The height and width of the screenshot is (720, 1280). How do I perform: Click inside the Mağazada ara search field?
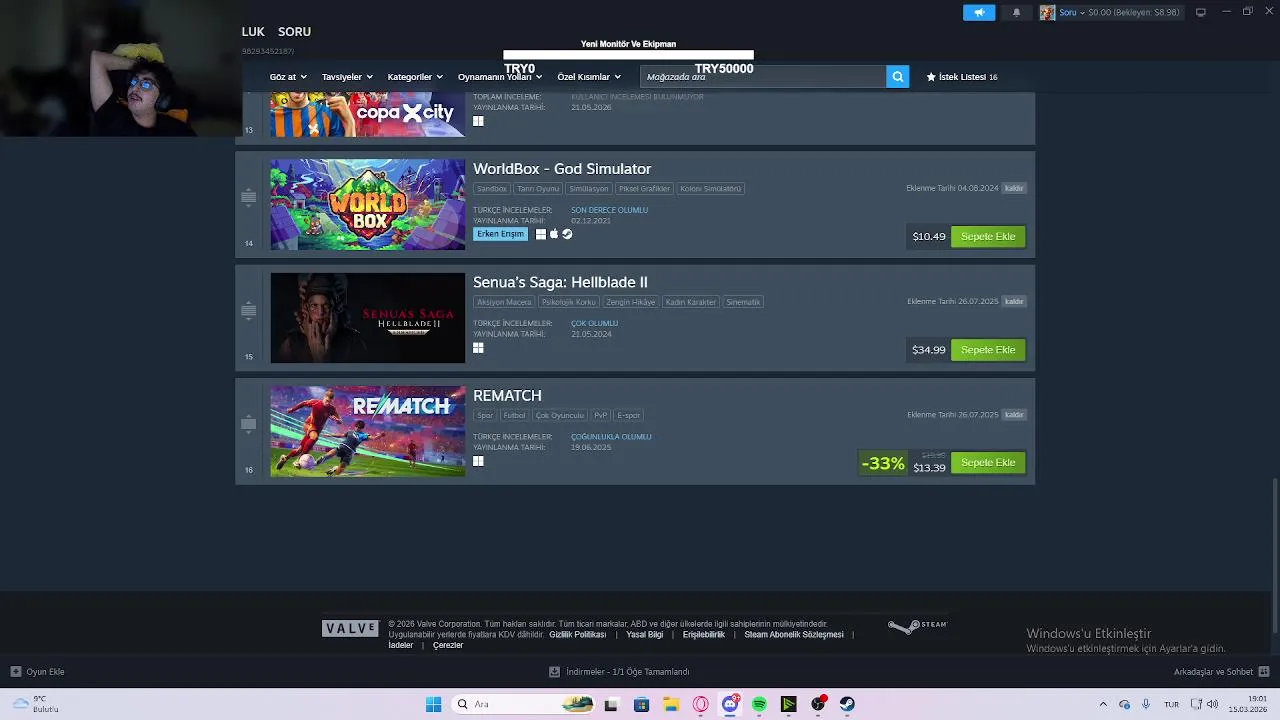pos(763,76)
